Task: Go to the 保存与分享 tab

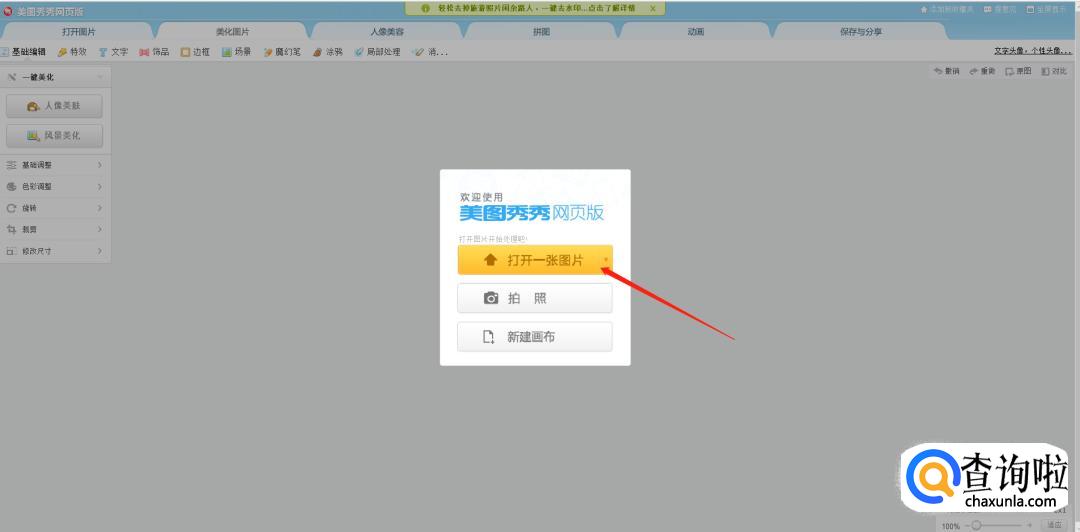Action: [x=861, y=32]
